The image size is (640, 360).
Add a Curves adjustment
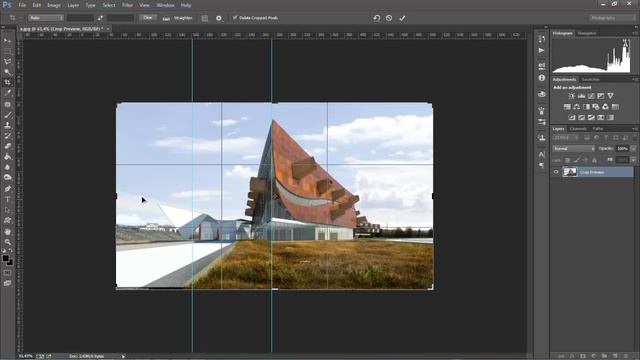(591, 96)
